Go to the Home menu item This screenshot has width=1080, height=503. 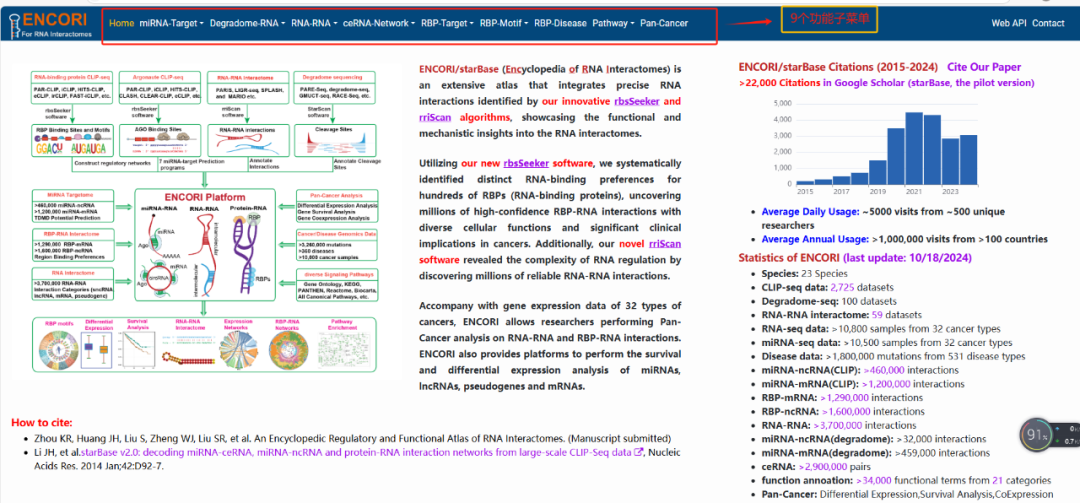point(121,23)
